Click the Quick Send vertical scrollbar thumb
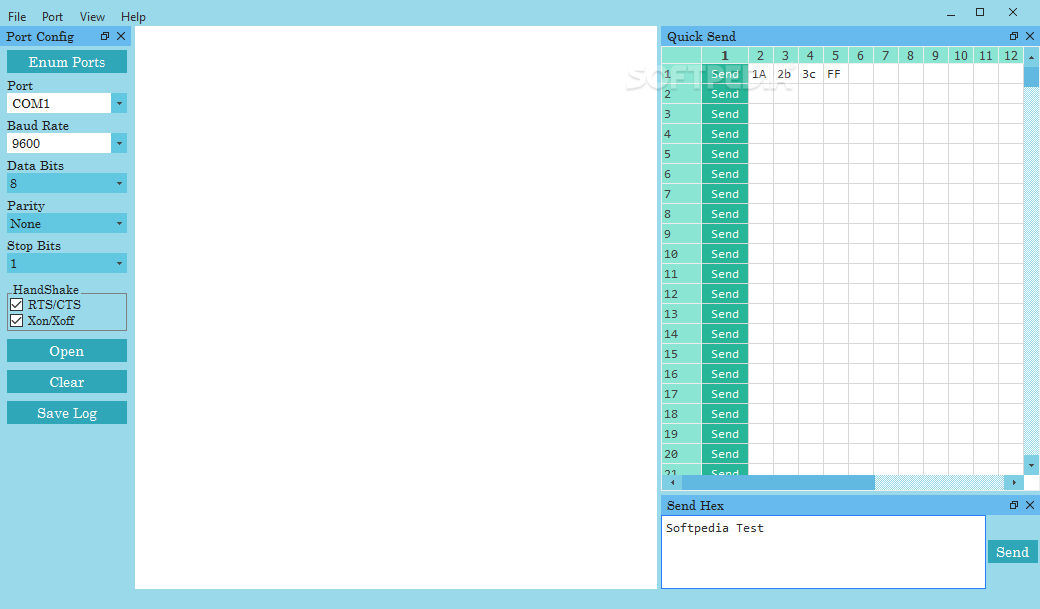The height and width of the screenshot is (609, 1040). point(1031,76)
